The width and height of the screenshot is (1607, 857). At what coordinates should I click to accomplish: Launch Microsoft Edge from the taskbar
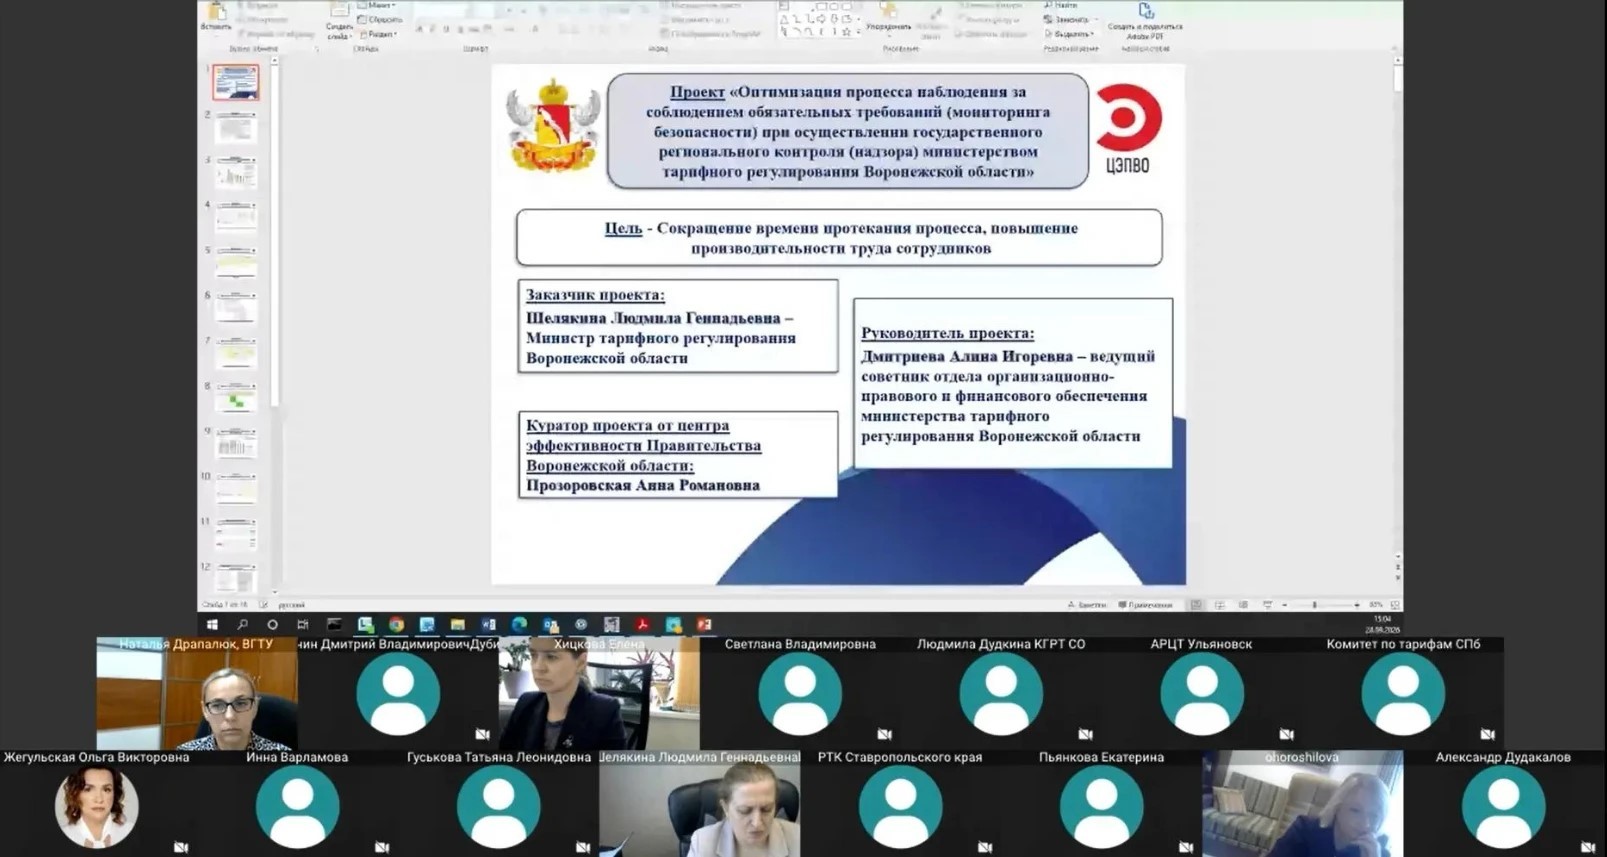[x=520, y=625]
